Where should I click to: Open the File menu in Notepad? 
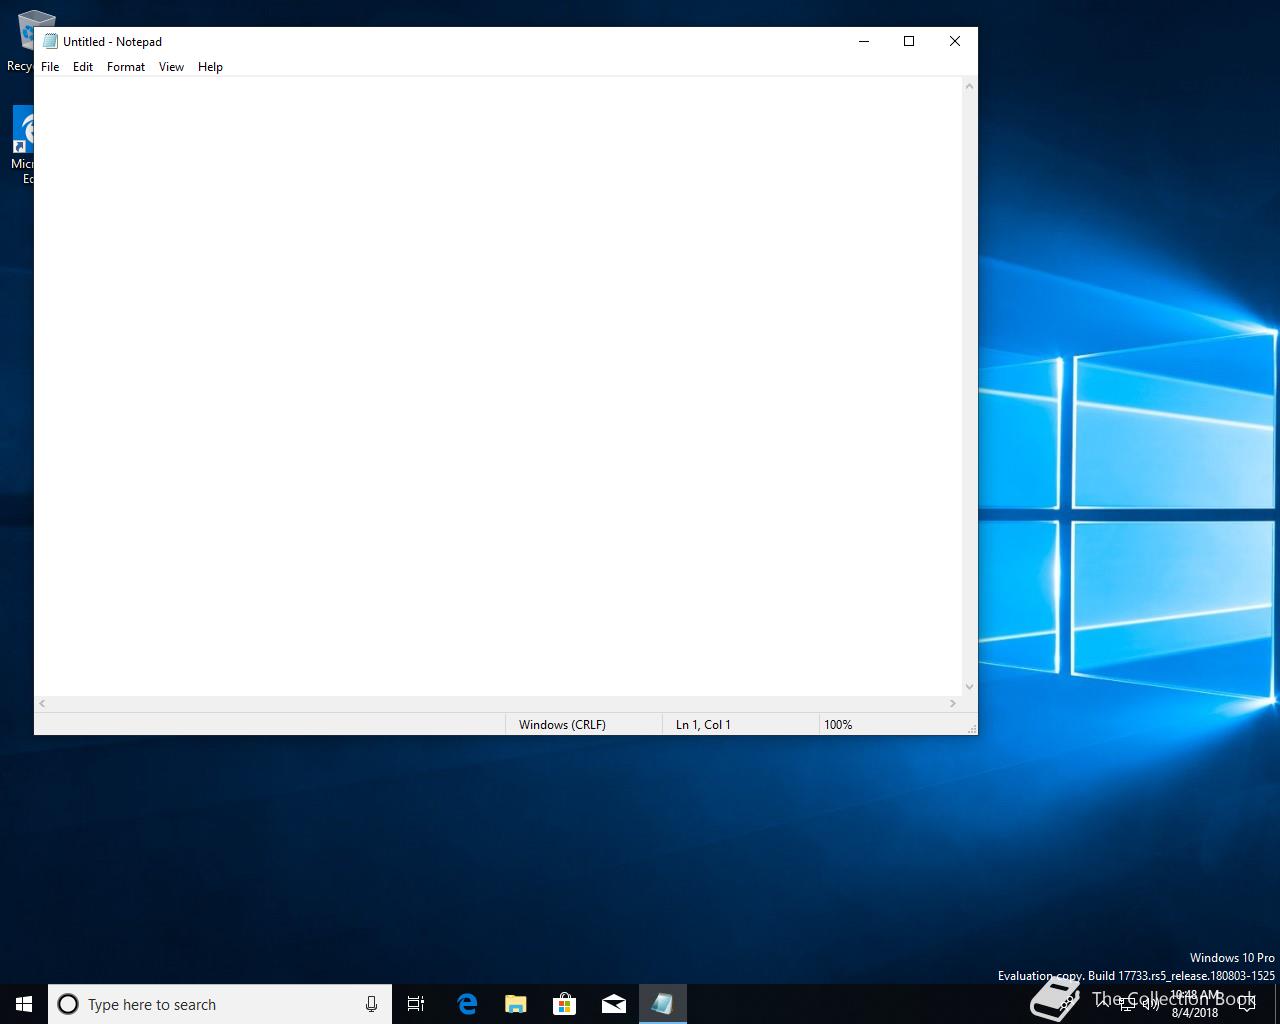pos(50,67)
